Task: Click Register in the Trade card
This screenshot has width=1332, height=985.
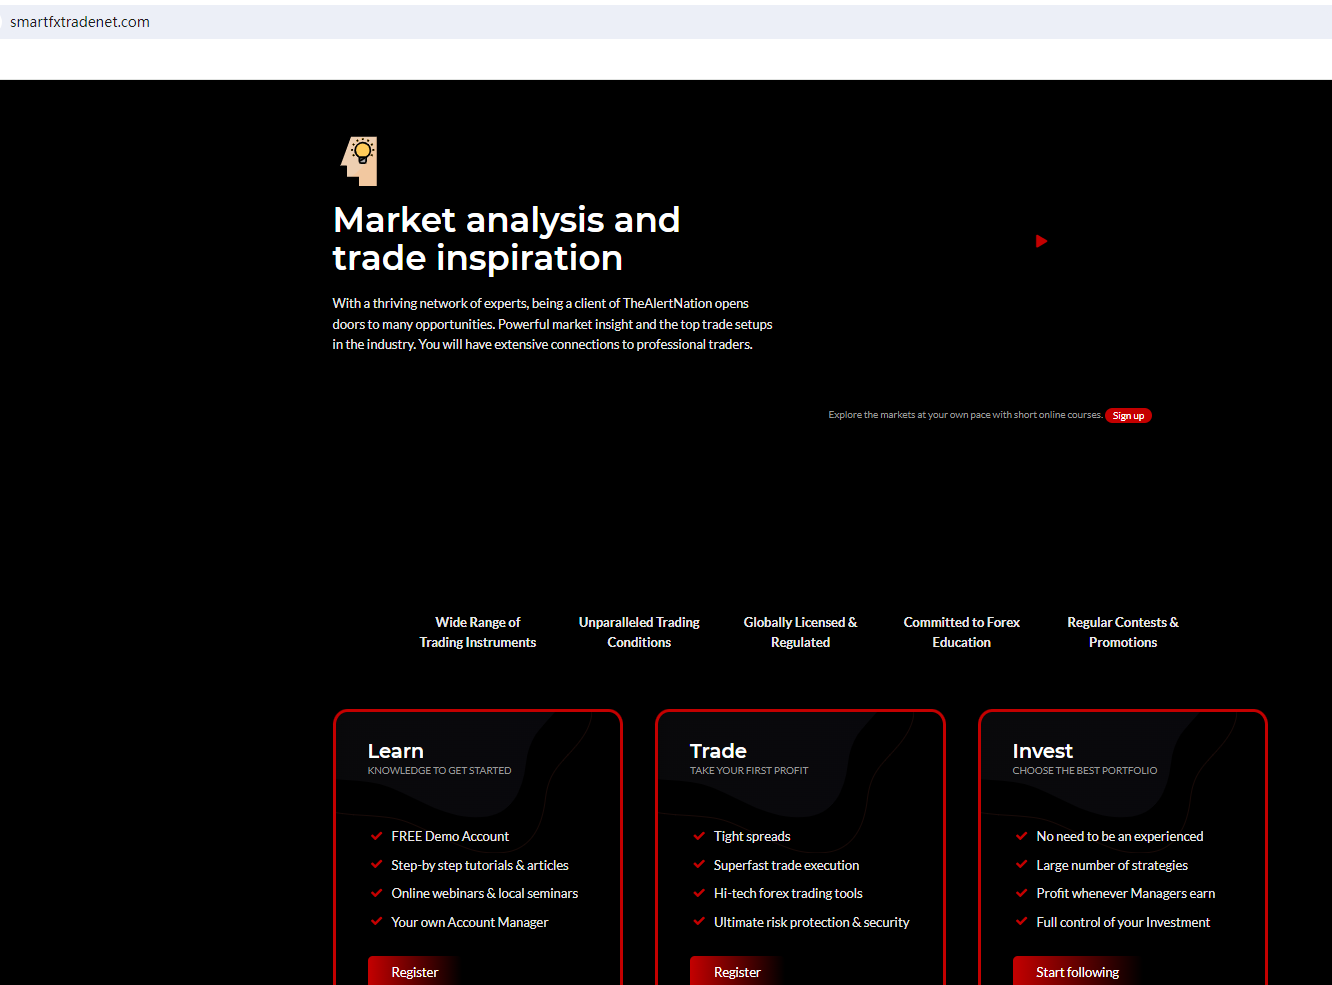Action: click(737, 972)
